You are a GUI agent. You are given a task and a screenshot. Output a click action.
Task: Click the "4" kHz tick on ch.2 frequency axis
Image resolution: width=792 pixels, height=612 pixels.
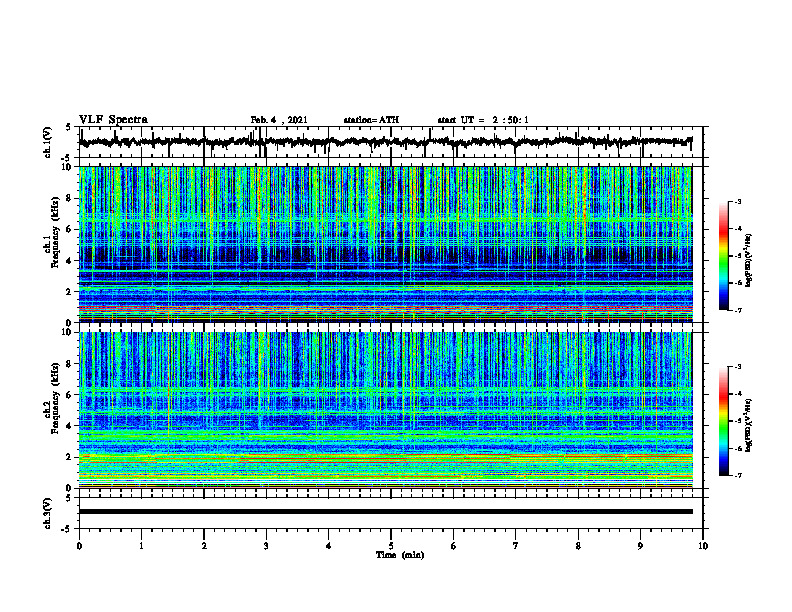click(70, 426)
